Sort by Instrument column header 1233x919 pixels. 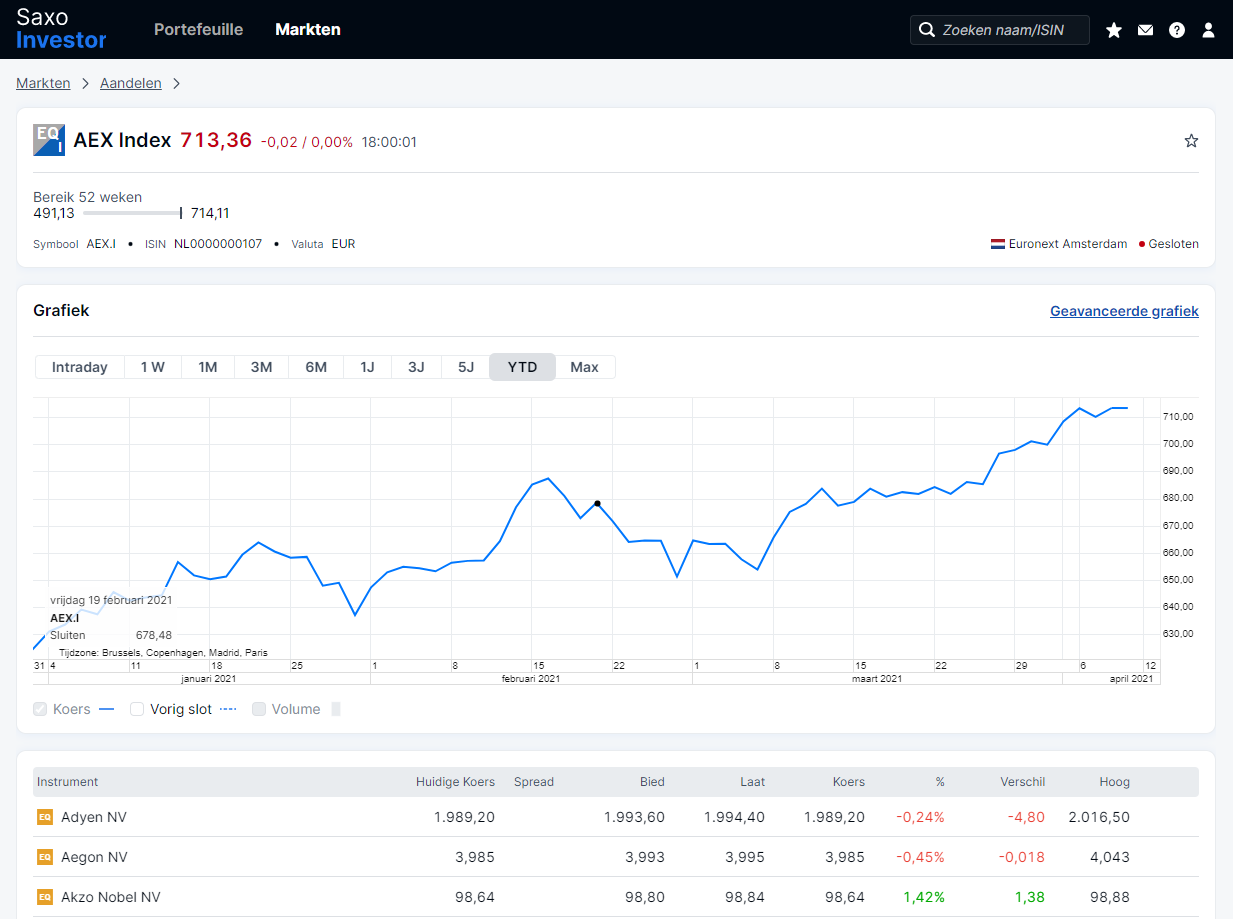68,782
